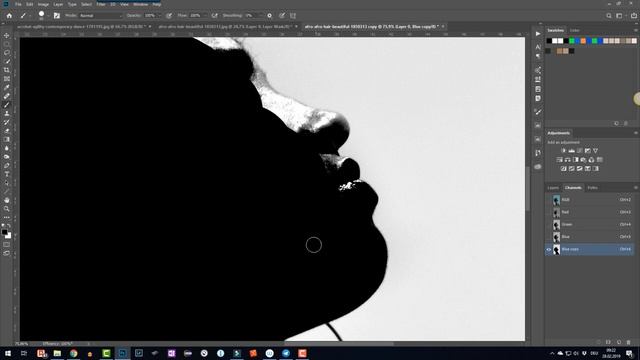
Task: Open Chrome from the taskbar
Action: pyautogui.click(x=73, y=353)
